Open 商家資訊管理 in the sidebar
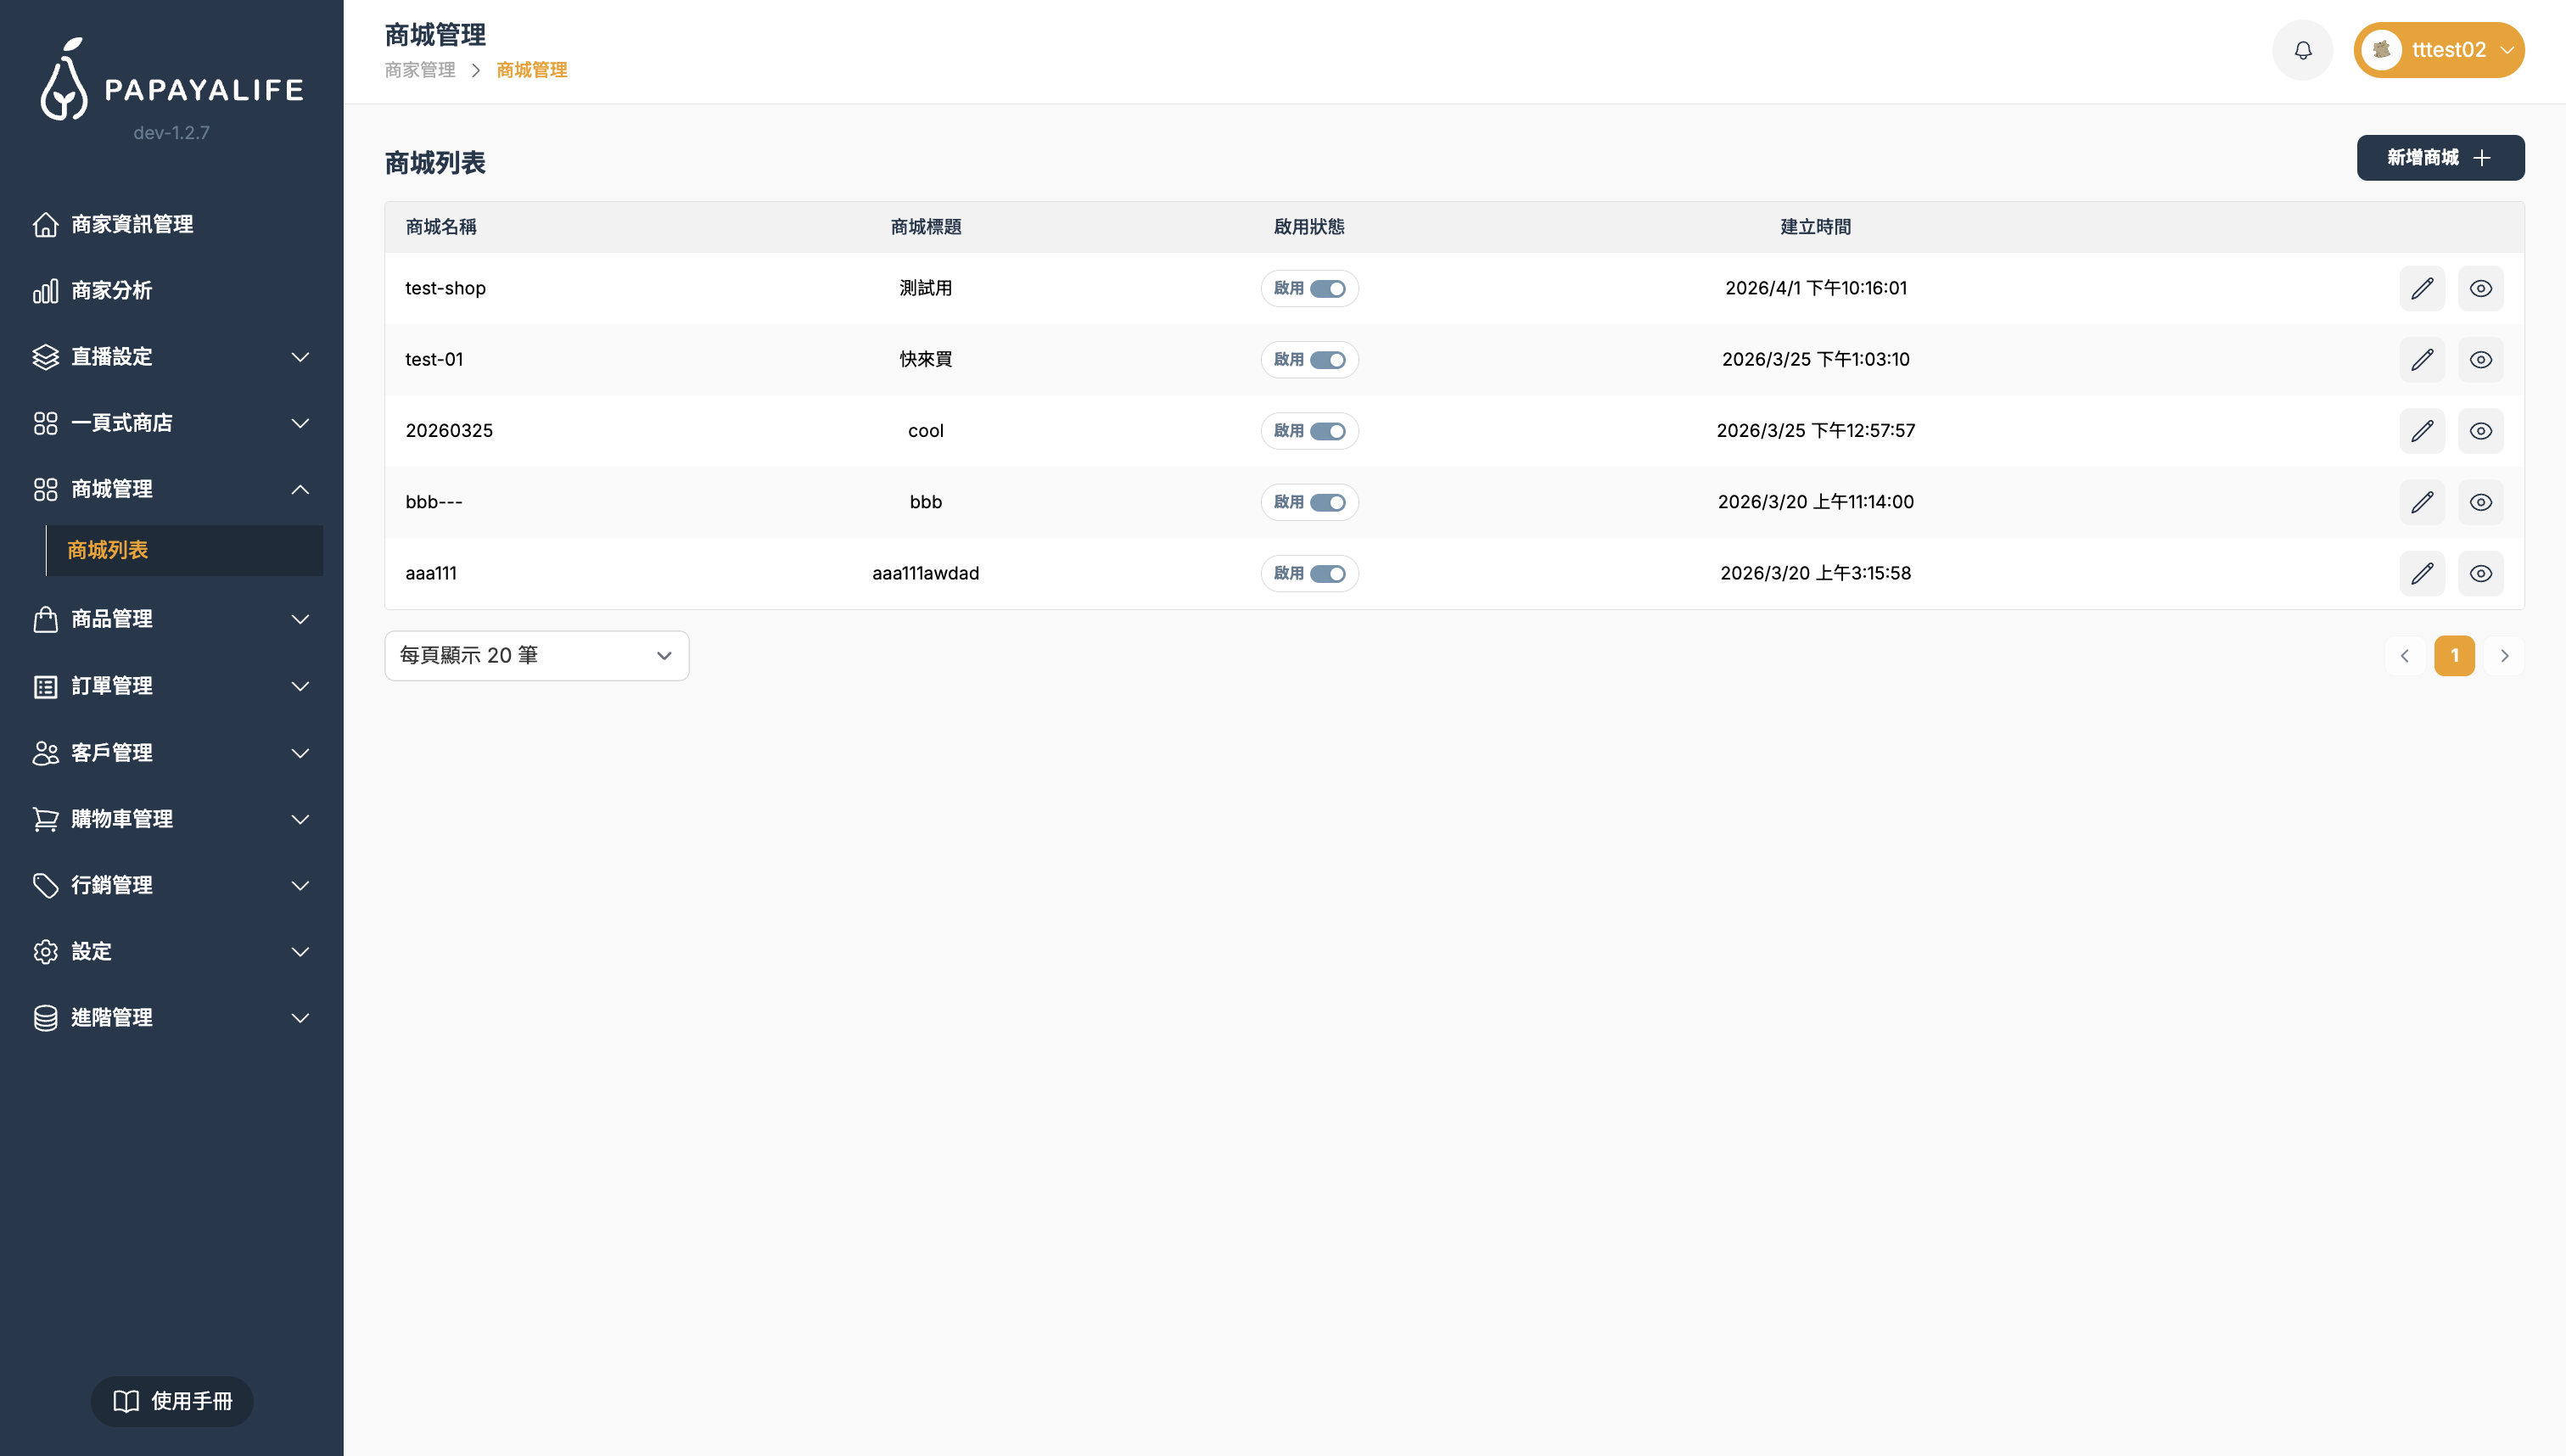The width and height of the screenshot is (2566, 1456). (x=132, y=225)
